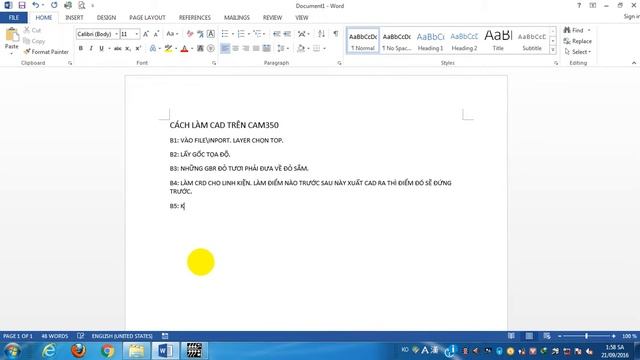Screen dimensions: 640x360
Task: Open Google Chrome from the taskbar
Action: [x=107, y=351]
